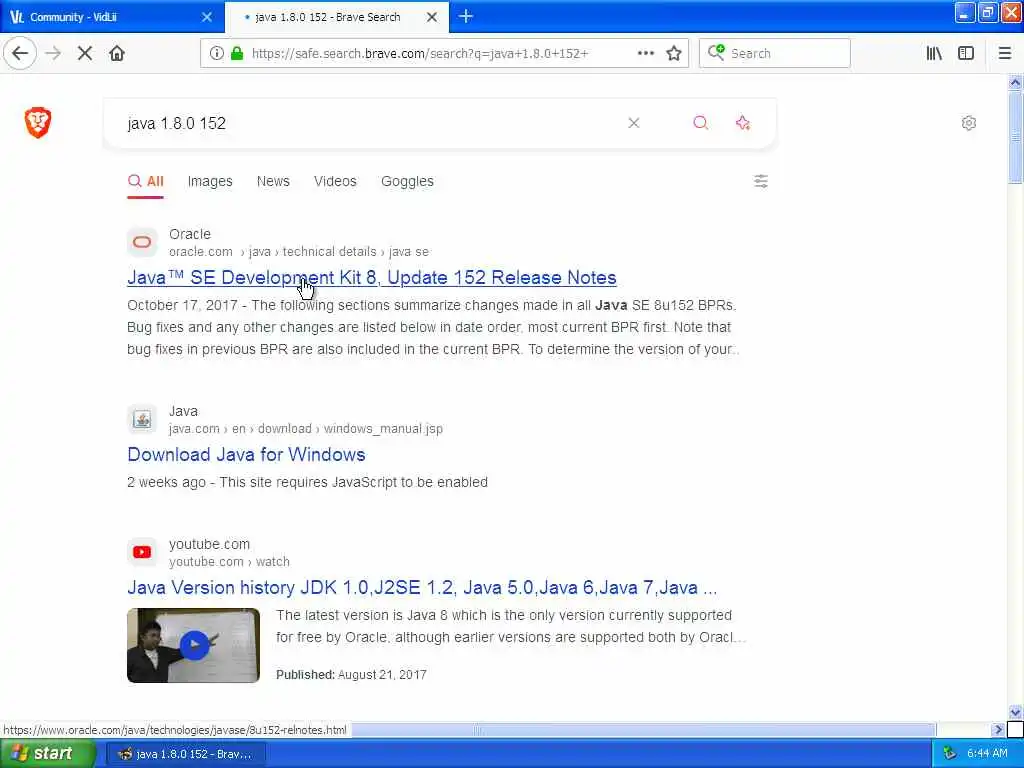The image size is (1024, 768).
Task: Stop page loading with X button
Action: click(x=85, y=54)
